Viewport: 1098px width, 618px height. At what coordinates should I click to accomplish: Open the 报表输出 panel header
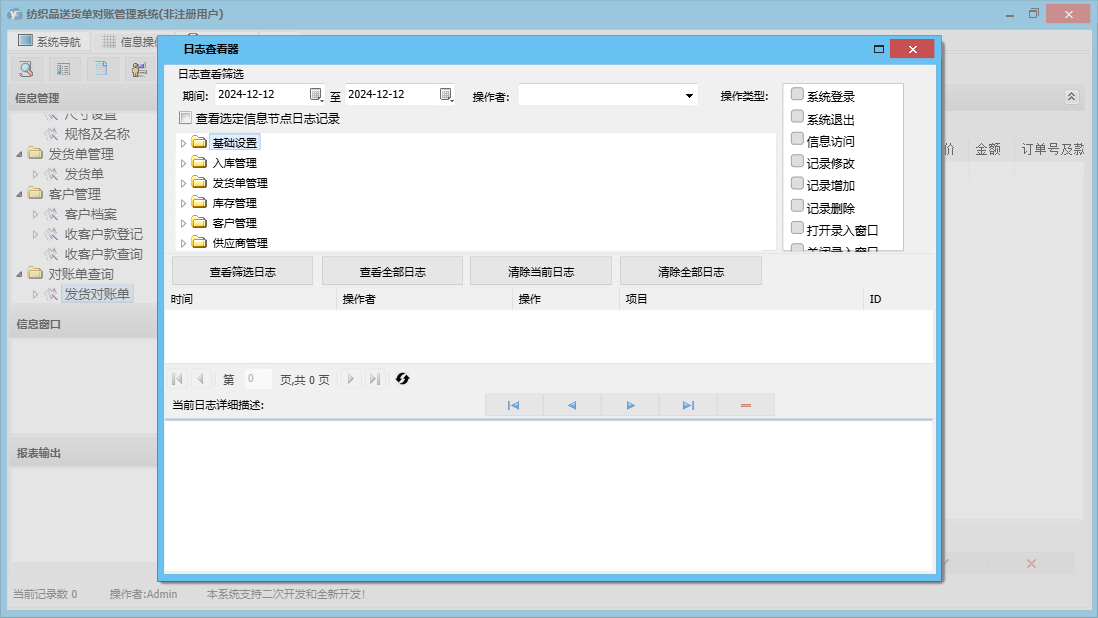(x=83, y=453)
